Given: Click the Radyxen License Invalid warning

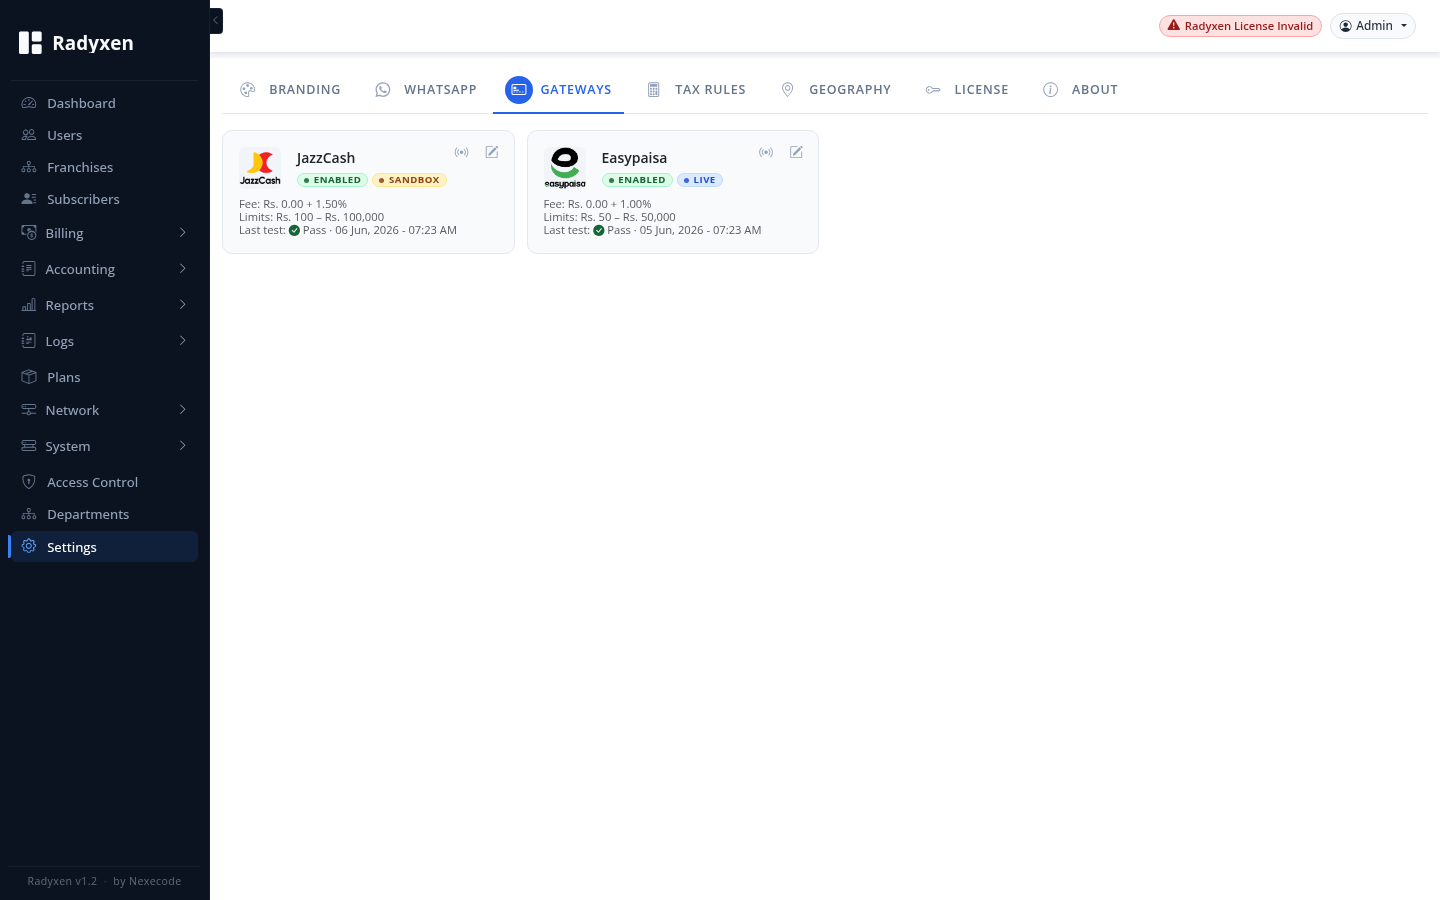Looking at the screenshot, I should click(1240, 26).
